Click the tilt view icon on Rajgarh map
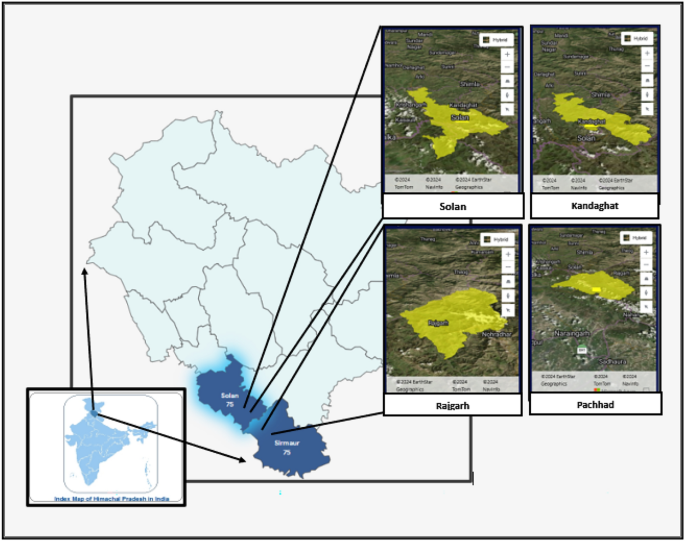685x541 pixels. pyautogui.click(x=508, y=281)
